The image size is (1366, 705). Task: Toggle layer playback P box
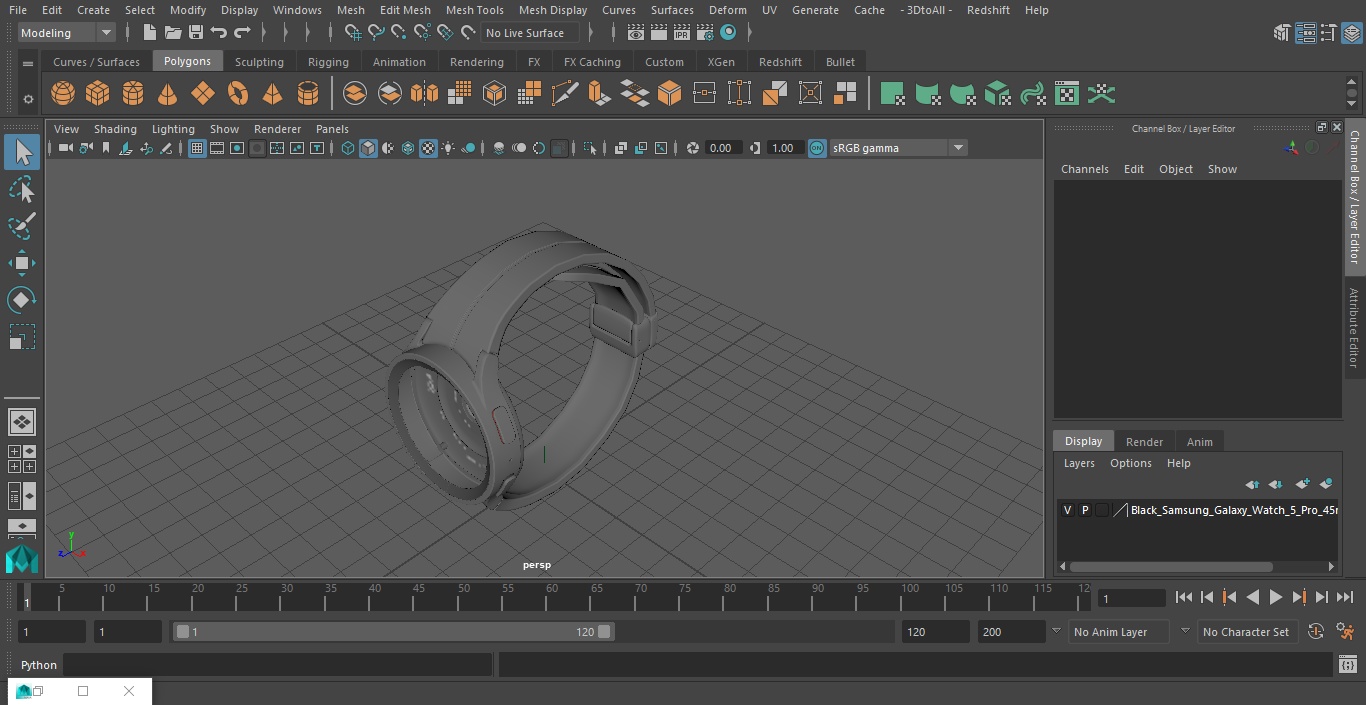click(x=1084, y=510)
